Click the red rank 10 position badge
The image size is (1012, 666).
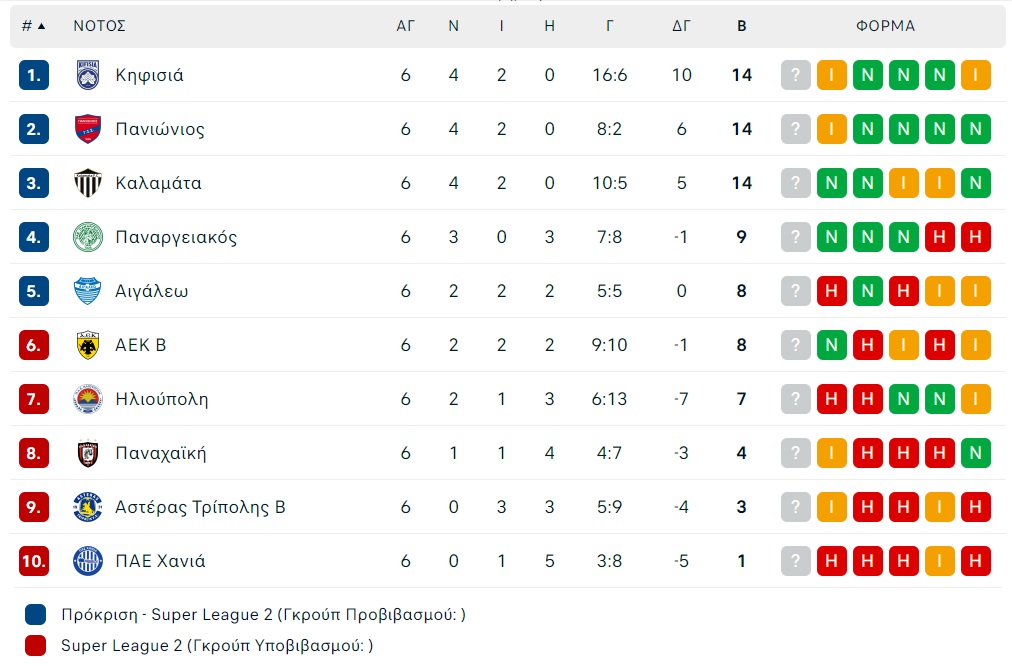(x=34, y=561)
